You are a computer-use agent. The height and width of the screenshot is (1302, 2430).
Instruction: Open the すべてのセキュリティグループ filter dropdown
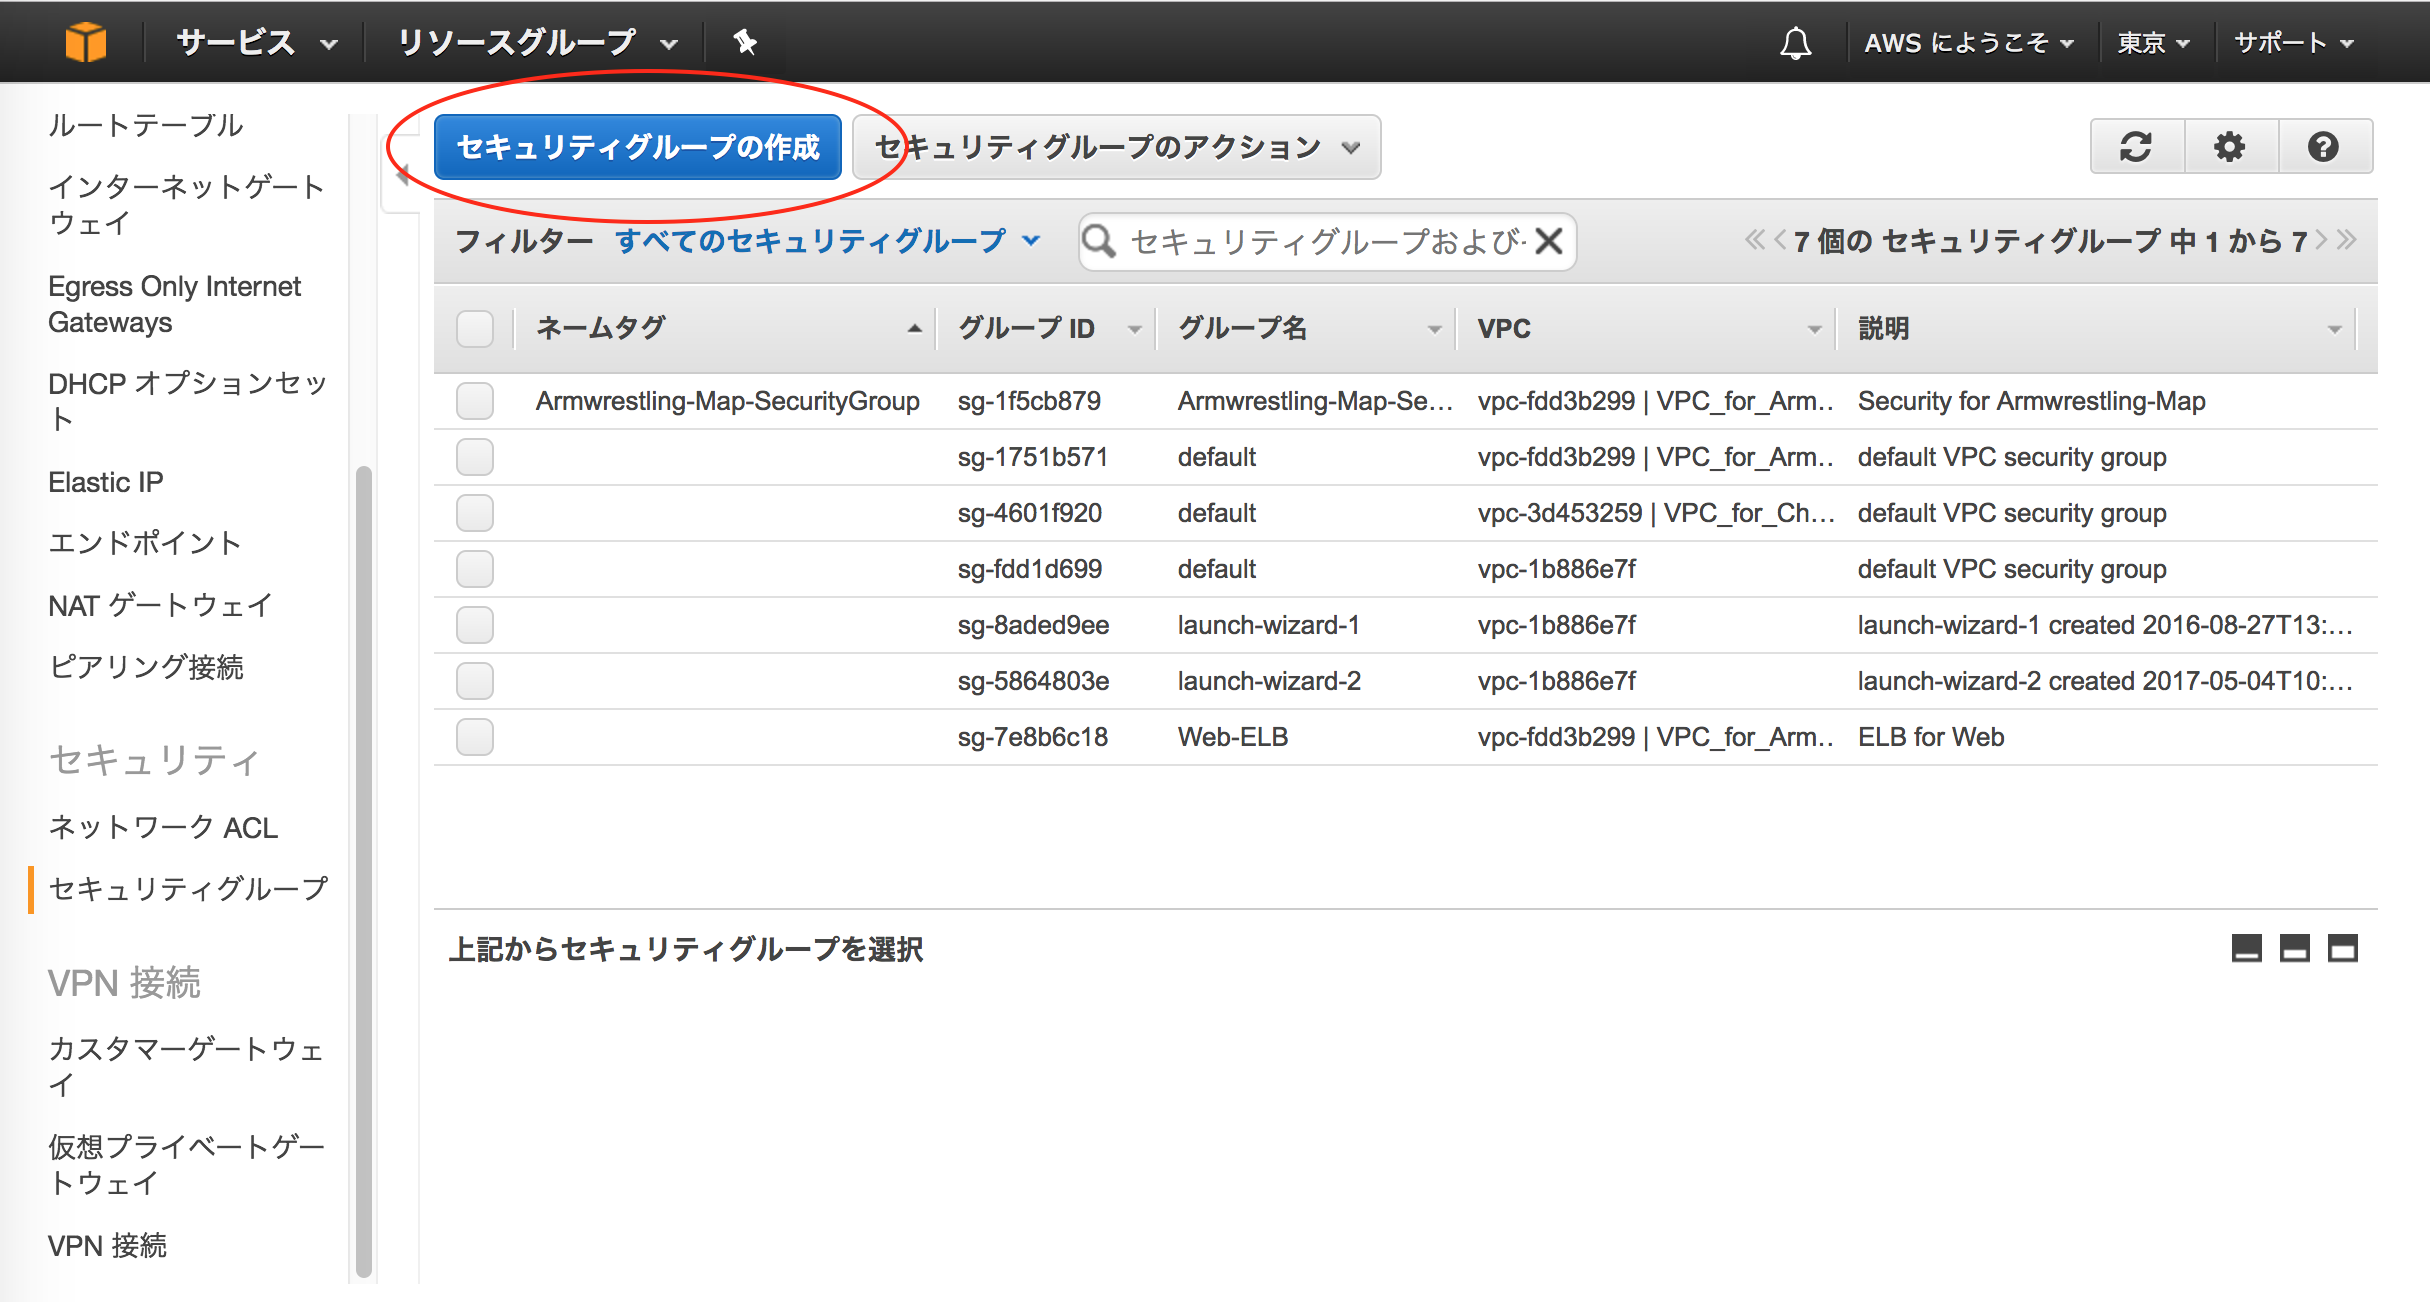tap(828, 241)
